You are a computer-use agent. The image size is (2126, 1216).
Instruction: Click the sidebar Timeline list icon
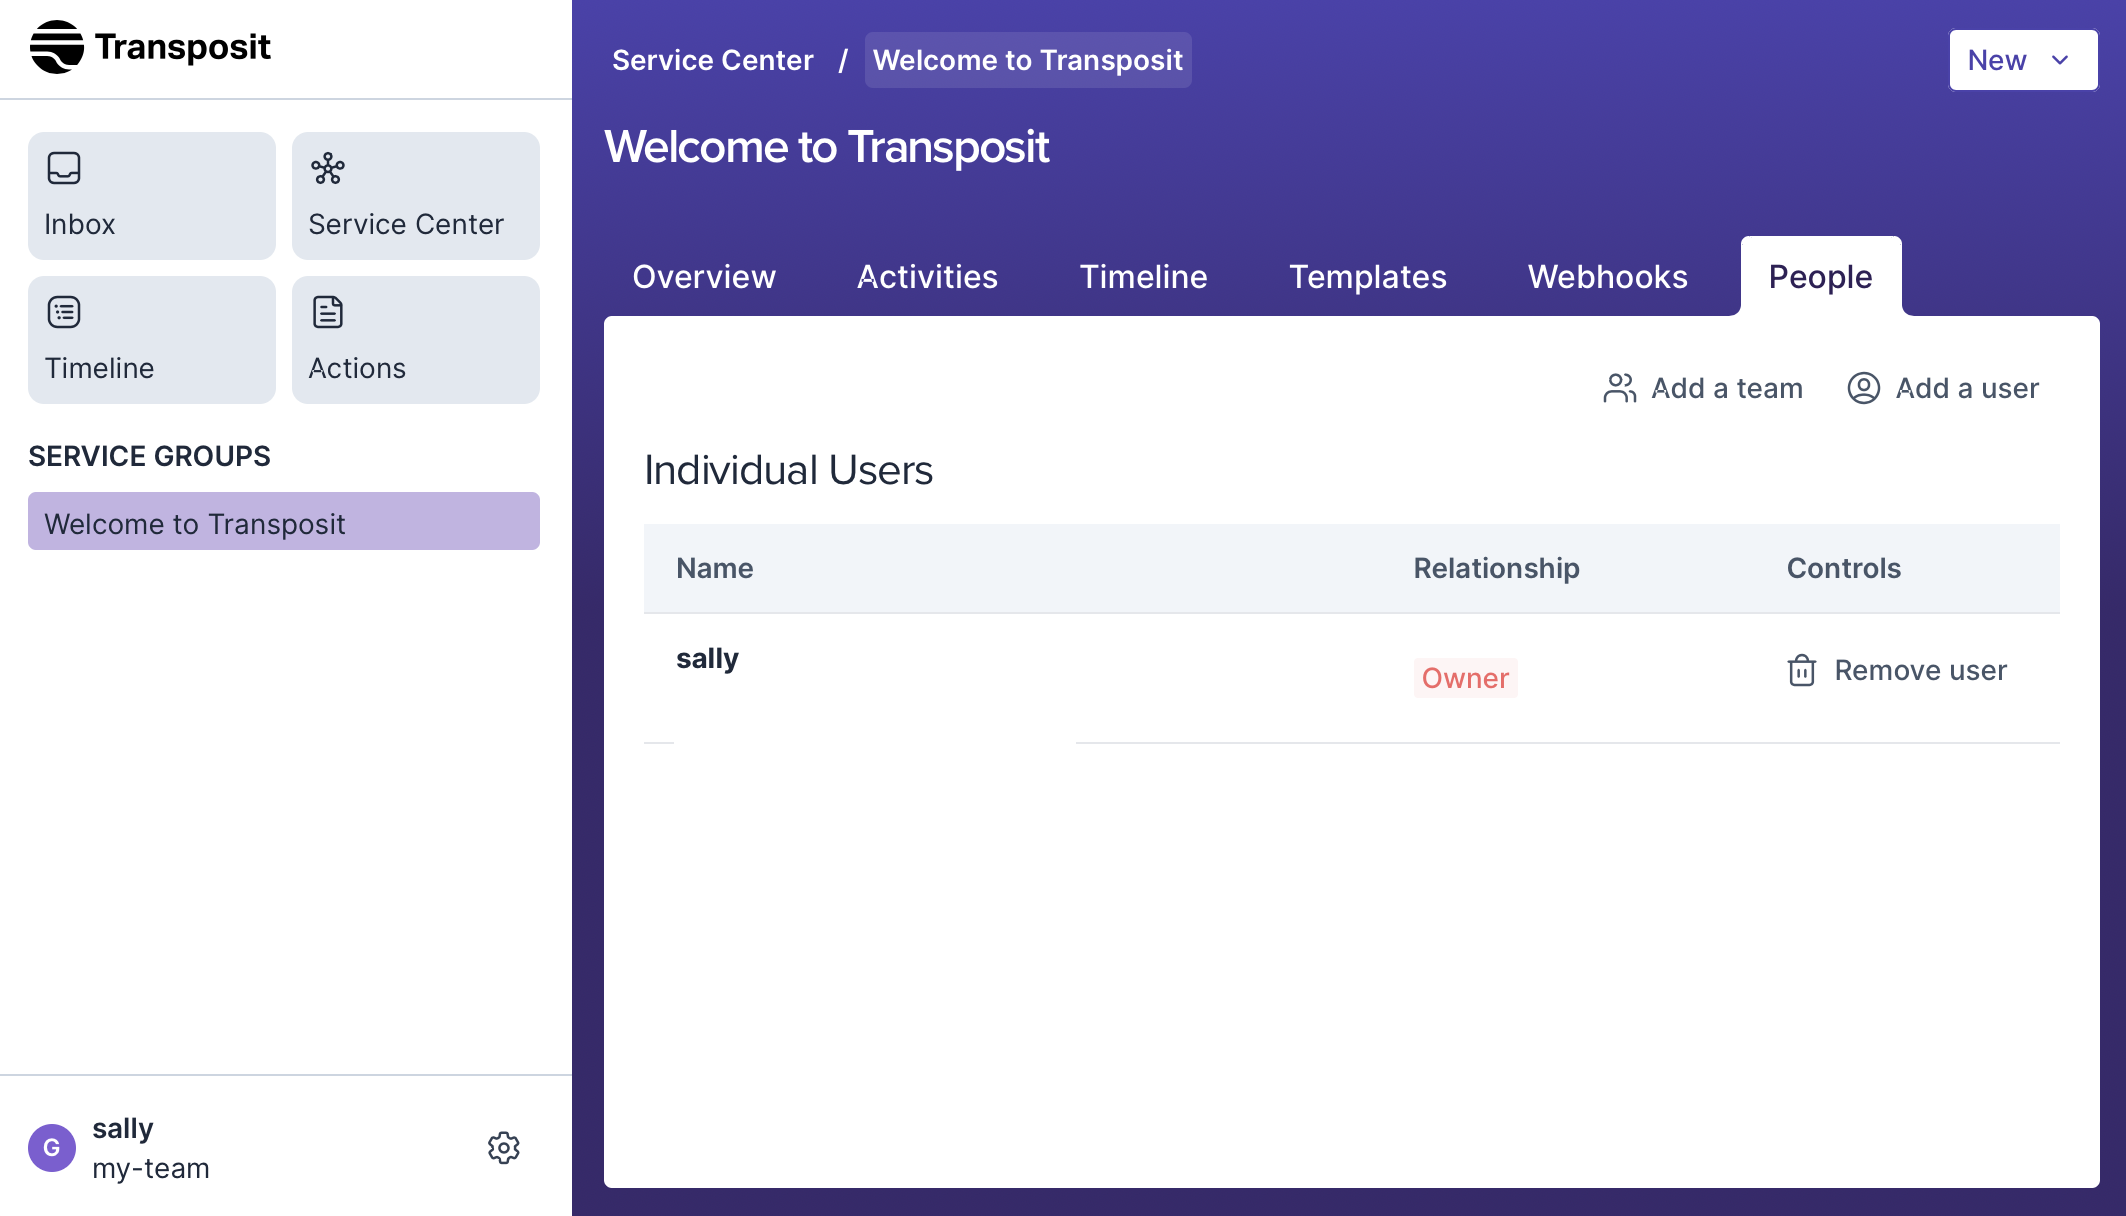(x=64, y=312)
